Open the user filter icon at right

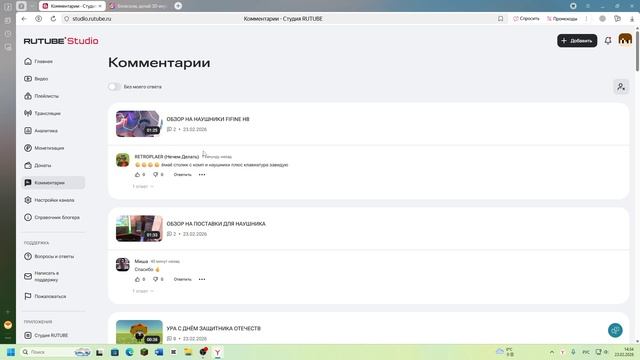click(621, 87)
